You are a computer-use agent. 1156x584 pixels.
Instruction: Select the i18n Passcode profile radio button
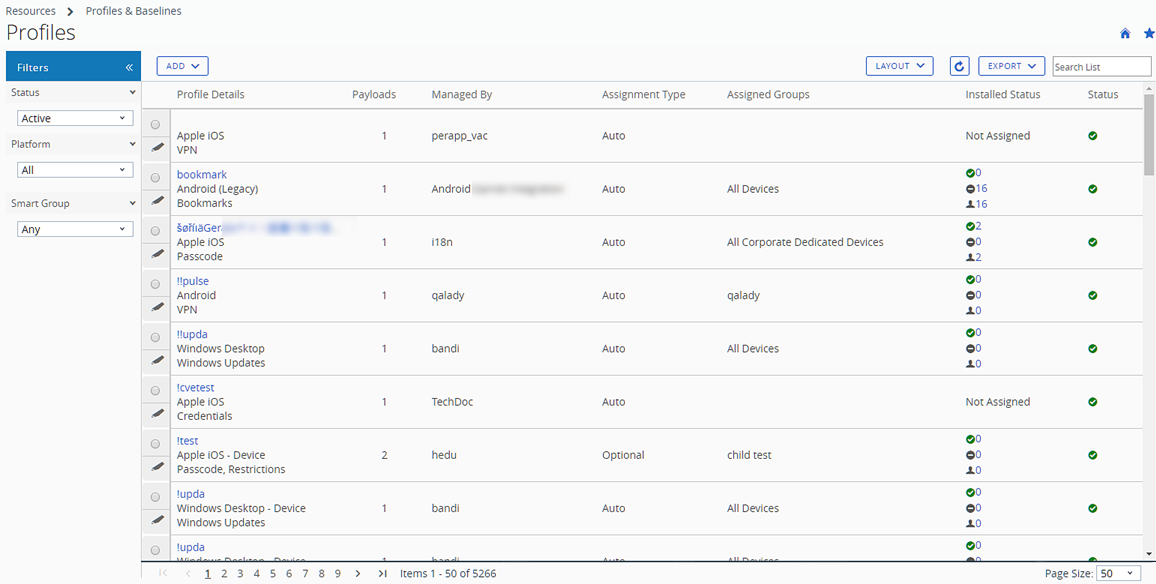[155, 230]
